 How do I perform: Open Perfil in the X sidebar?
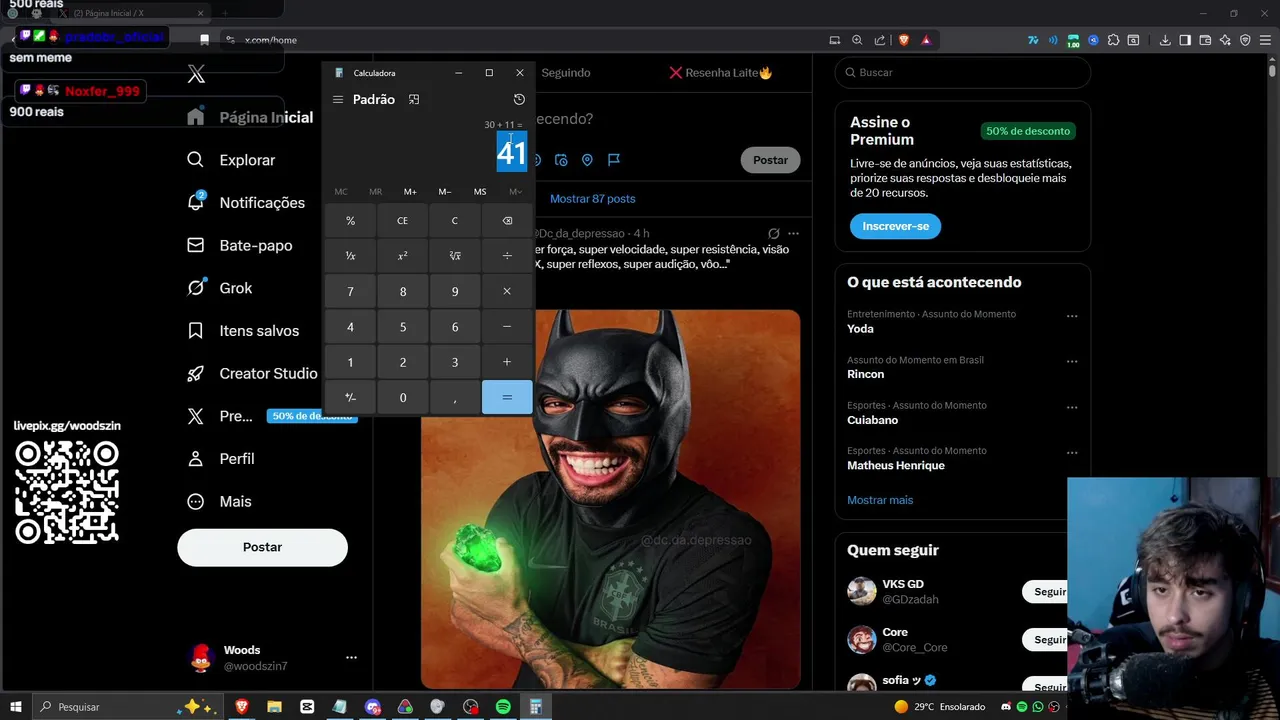click(x=221, y=459)
